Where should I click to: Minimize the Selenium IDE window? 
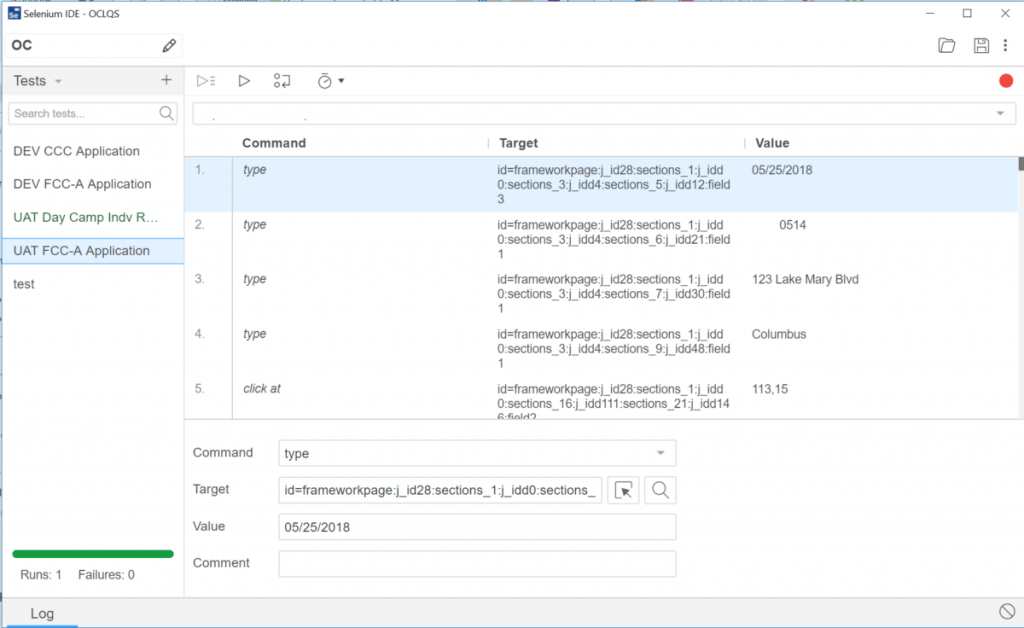click(x=930, y=13)
